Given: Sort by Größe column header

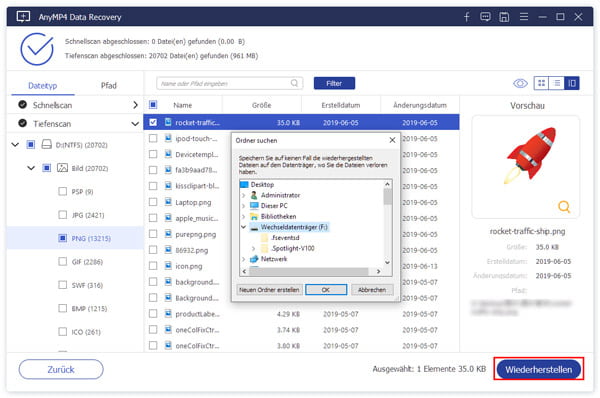Looking at the screenshot, I should pyautogui.click(x=262, y=105).
